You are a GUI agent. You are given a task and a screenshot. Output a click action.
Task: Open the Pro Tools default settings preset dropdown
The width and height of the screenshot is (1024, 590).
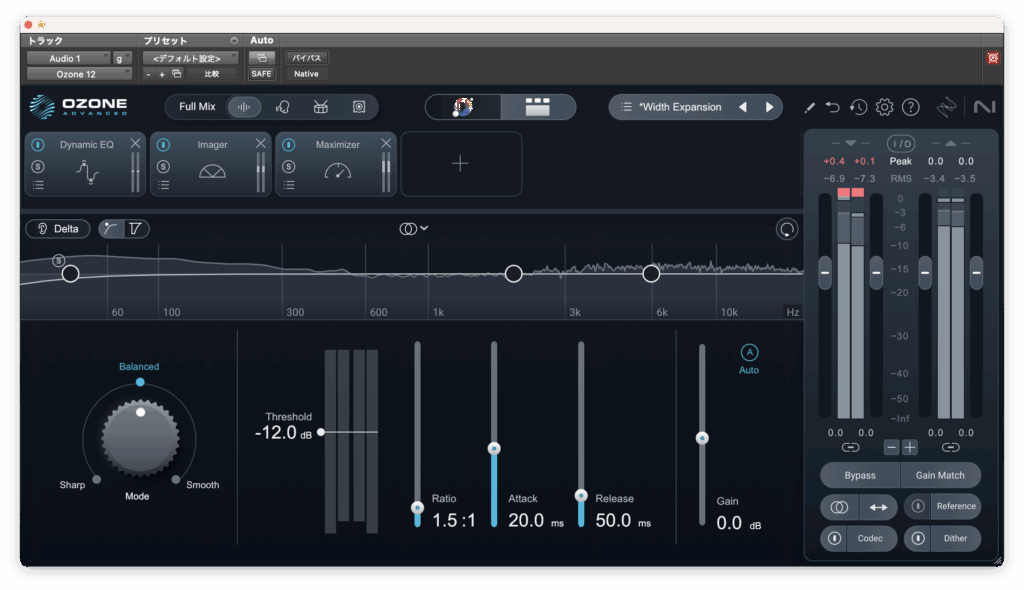click(x=190, y=58)
